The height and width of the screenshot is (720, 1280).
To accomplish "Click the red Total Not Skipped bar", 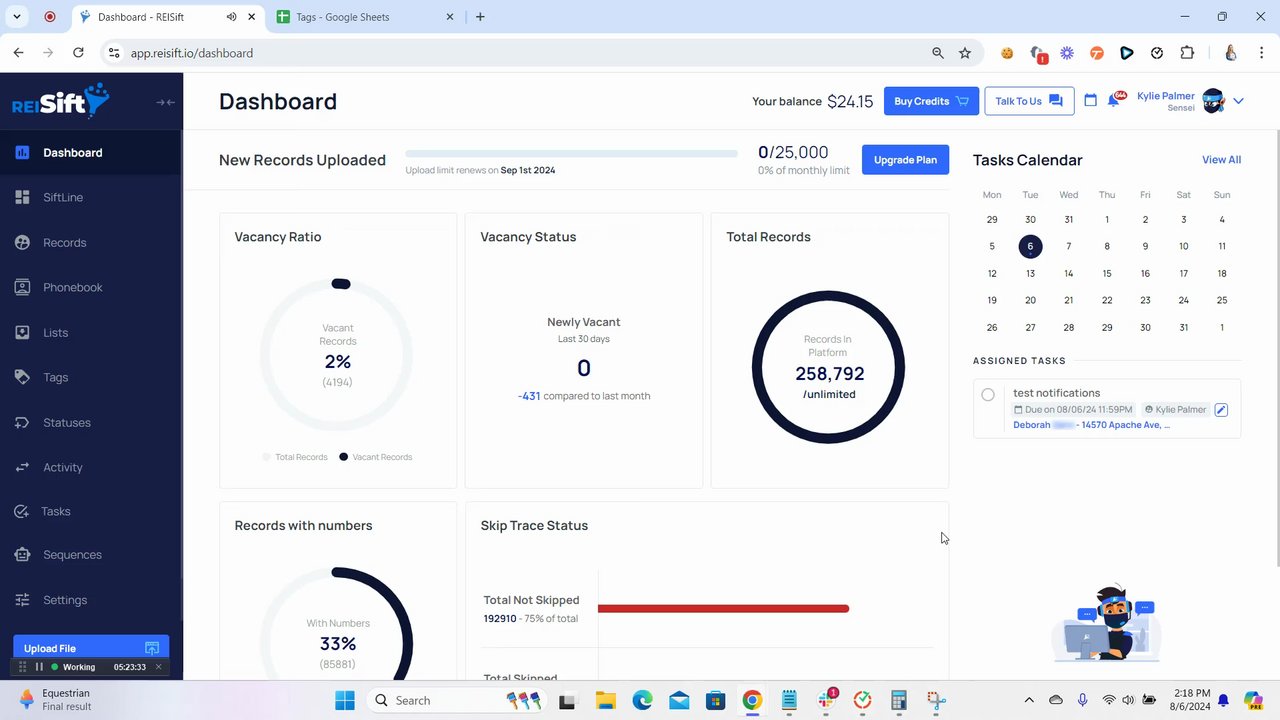I will pyautogui.click(x=723, y=608).
